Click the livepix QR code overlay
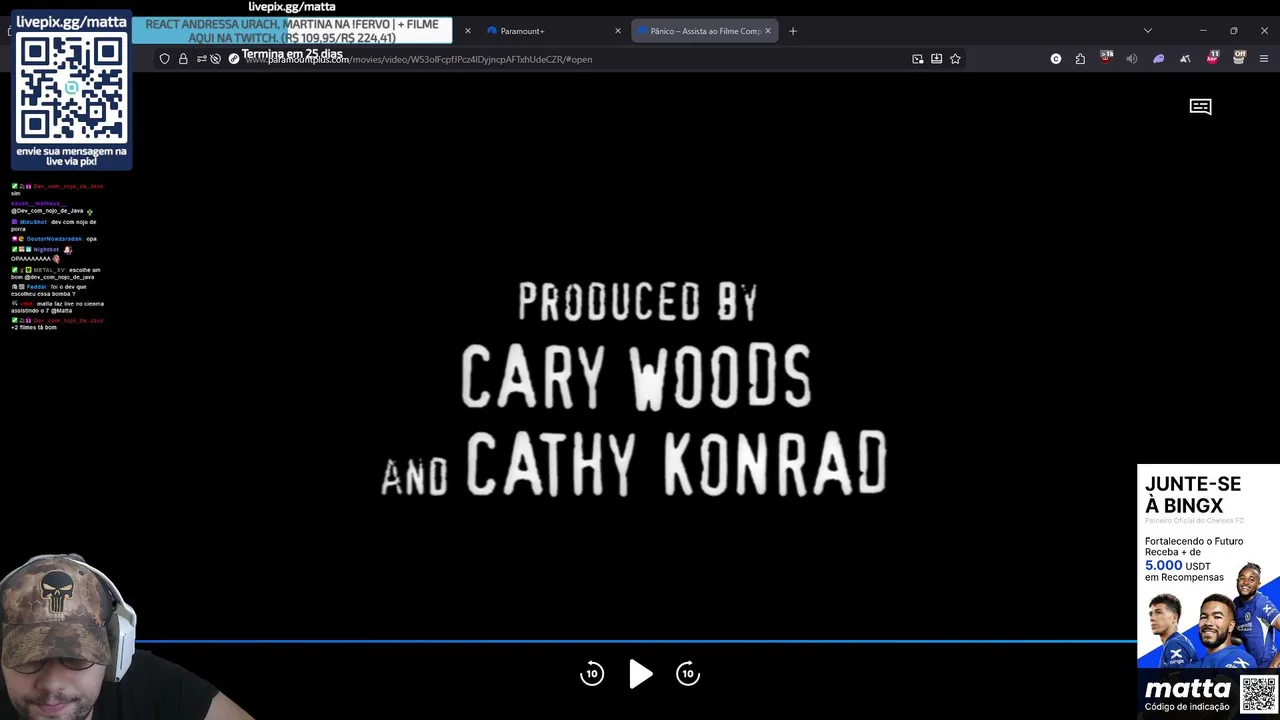1280x720 pixels. point(71,90)
